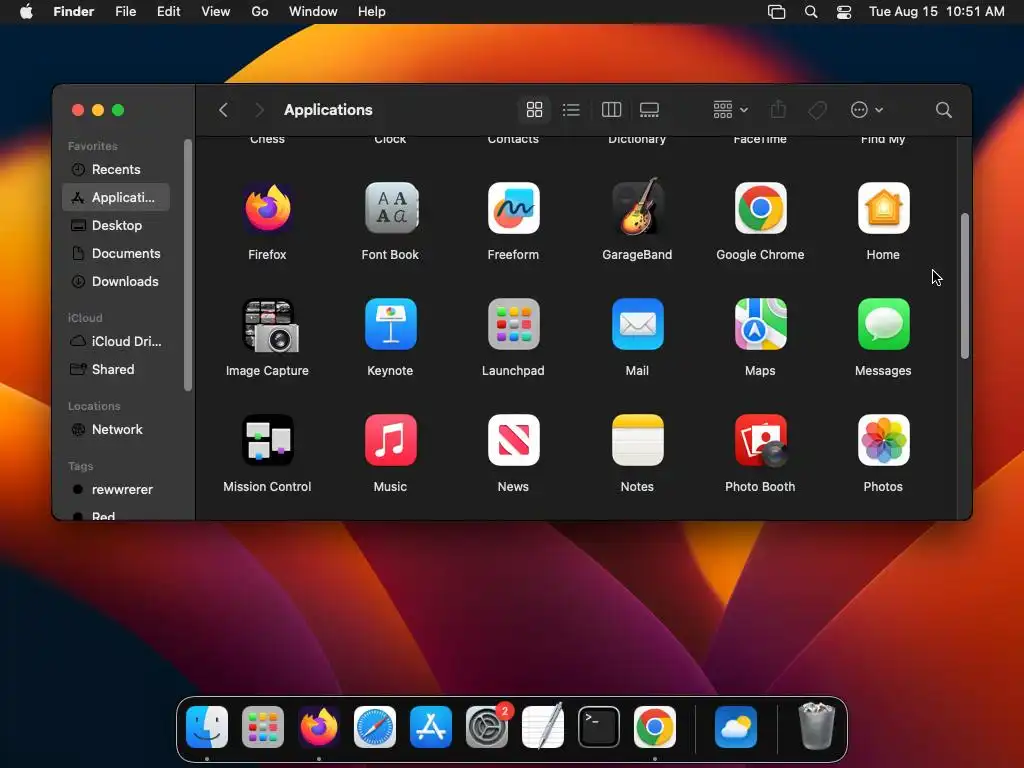The width and height of the screenshot is (1024, 768).
Task: Select the Maps app icon
Action: pyautogui.click(x=760, y=325)
